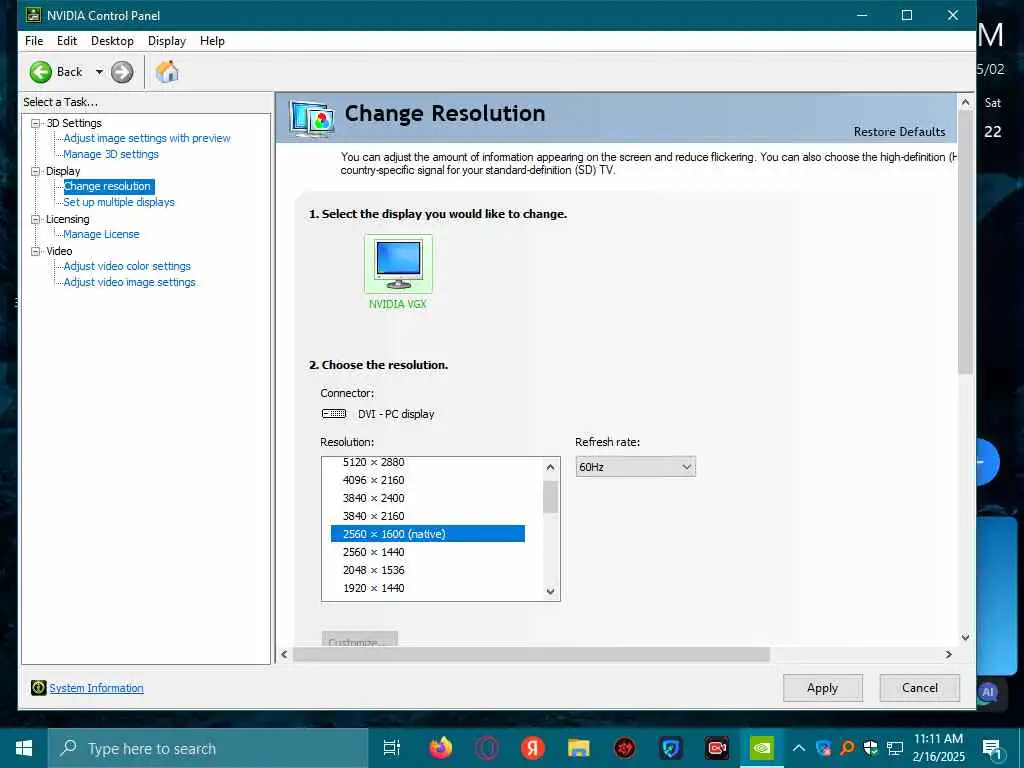Click the DVI connector icon
The width and height of the screenshot is (1024, 768).
click(x=334, y=414)
